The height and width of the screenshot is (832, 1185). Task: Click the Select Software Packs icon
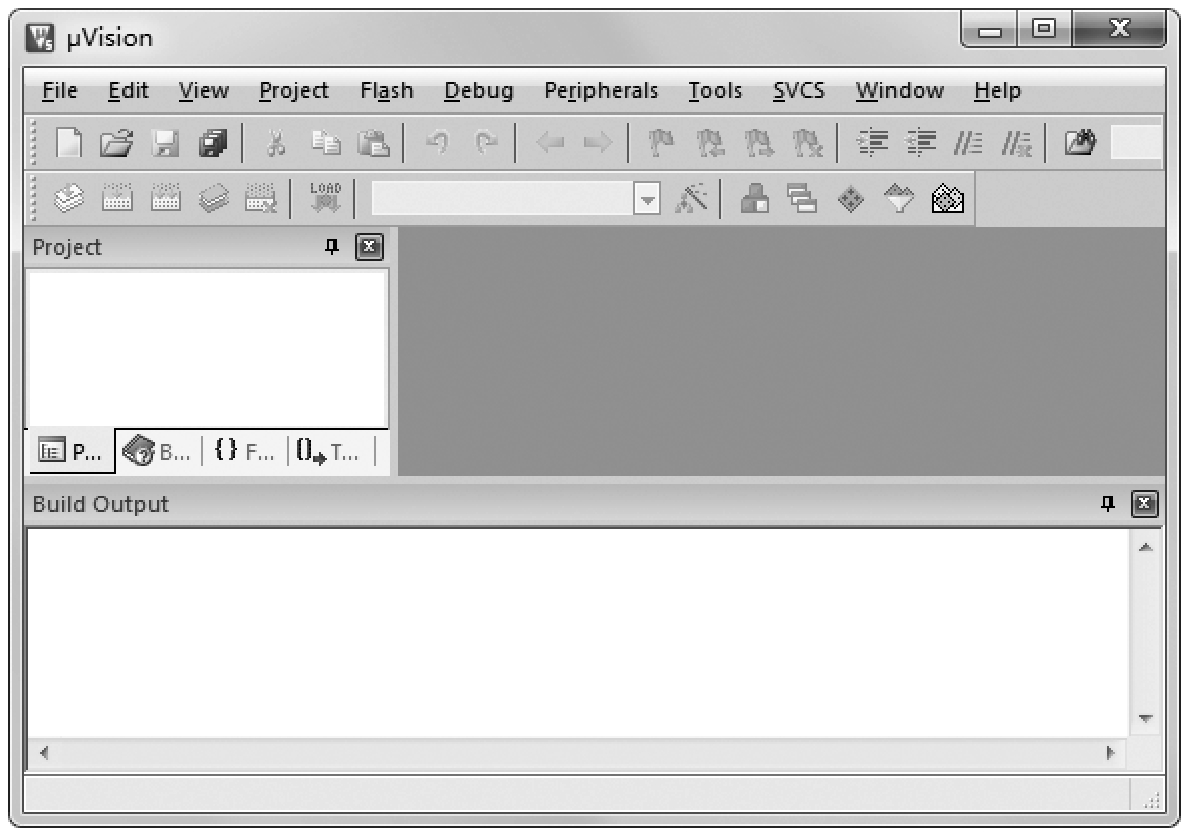click(x=899, y=199)
